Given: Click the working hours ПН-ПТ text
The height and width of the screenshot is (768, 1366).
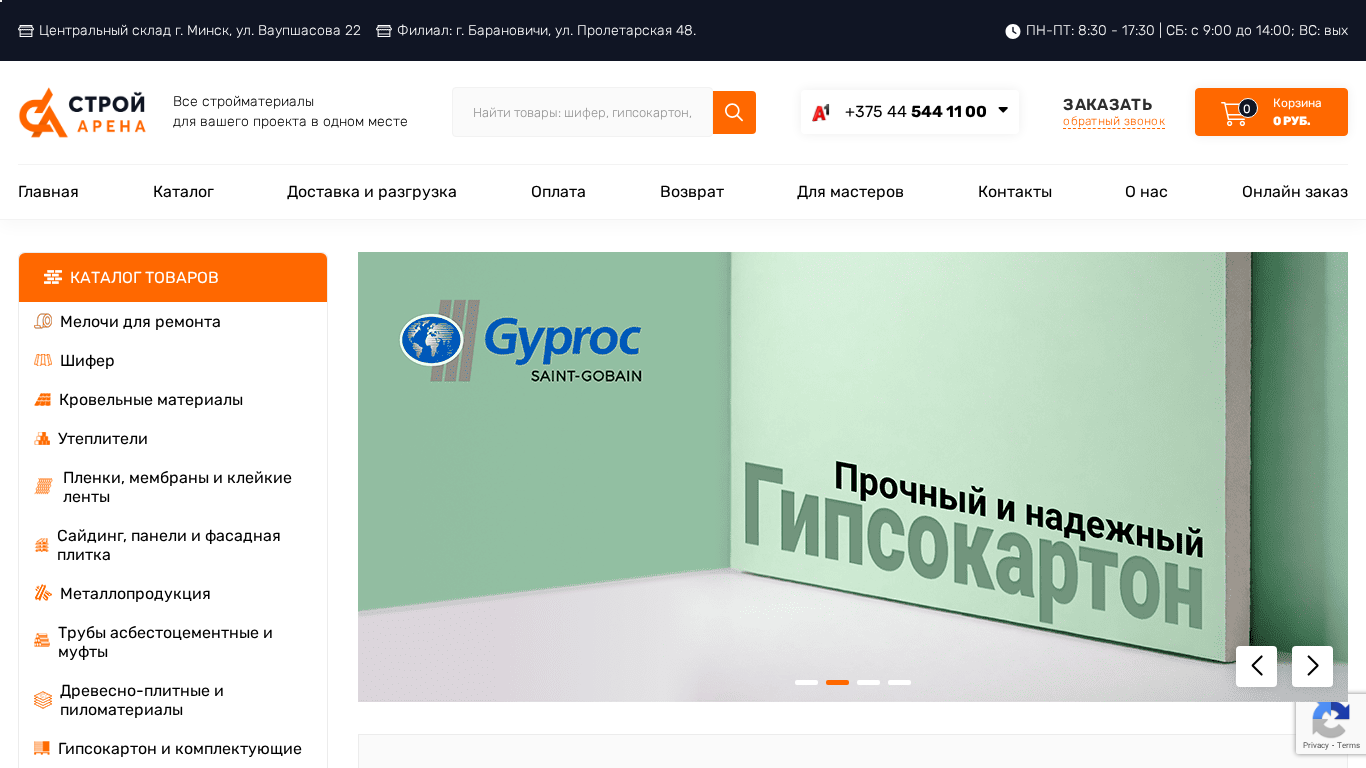Looking at the screenshot, I should [1187, 31].
